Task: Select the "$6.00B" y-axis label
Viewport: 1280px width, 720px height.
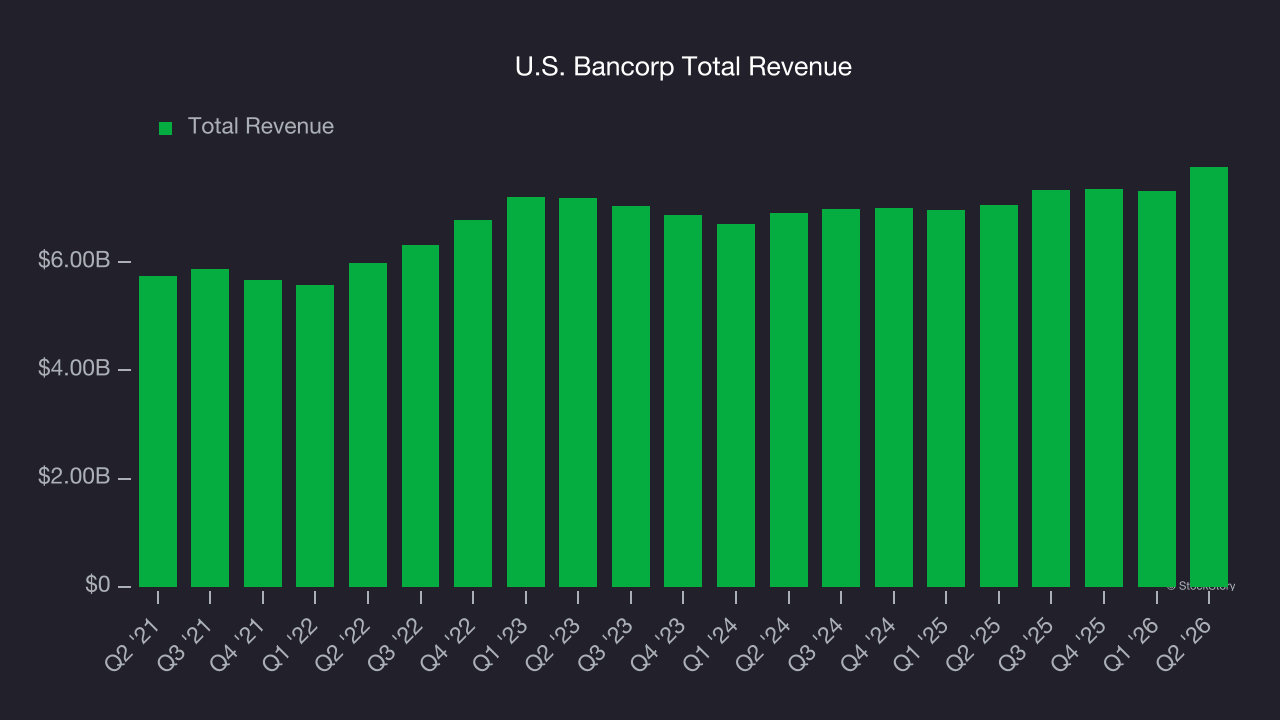Action: pyautogui.click(x=74, y=261)
